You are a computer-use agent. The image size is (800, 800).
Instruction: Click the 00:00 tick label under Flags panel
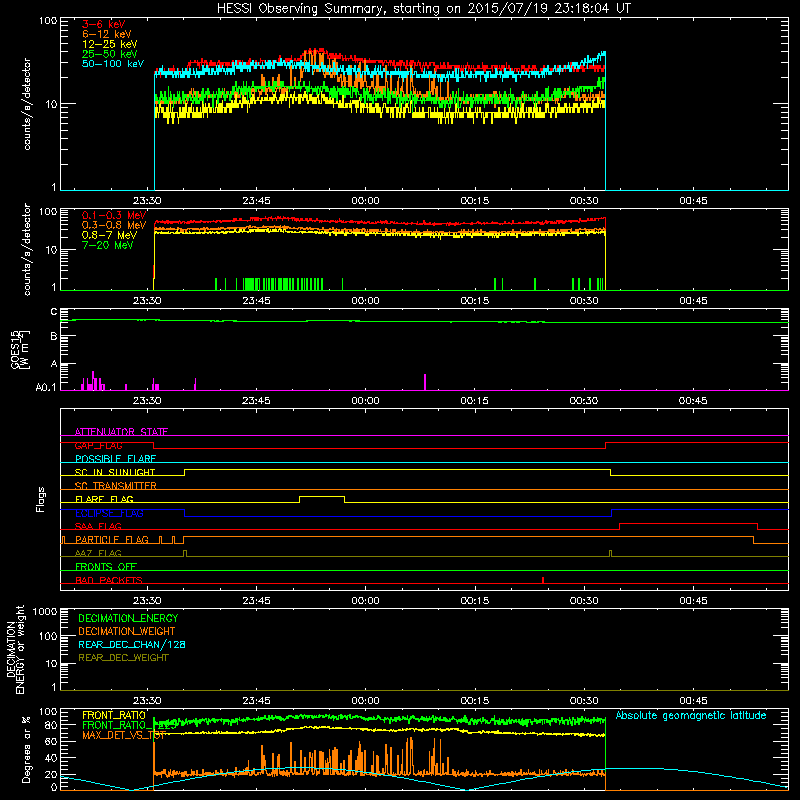pos(365,601)
